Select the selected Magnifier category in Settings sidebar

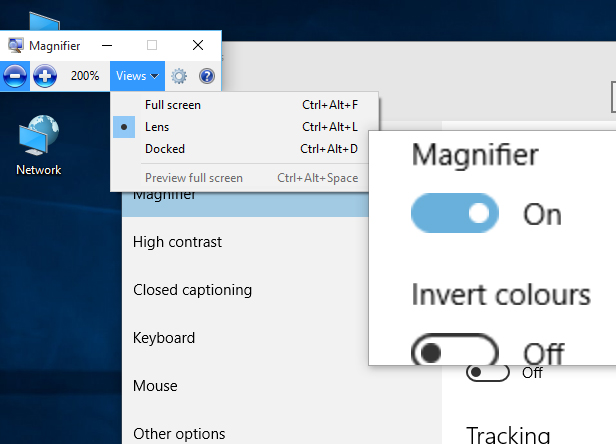click(245, 204)
